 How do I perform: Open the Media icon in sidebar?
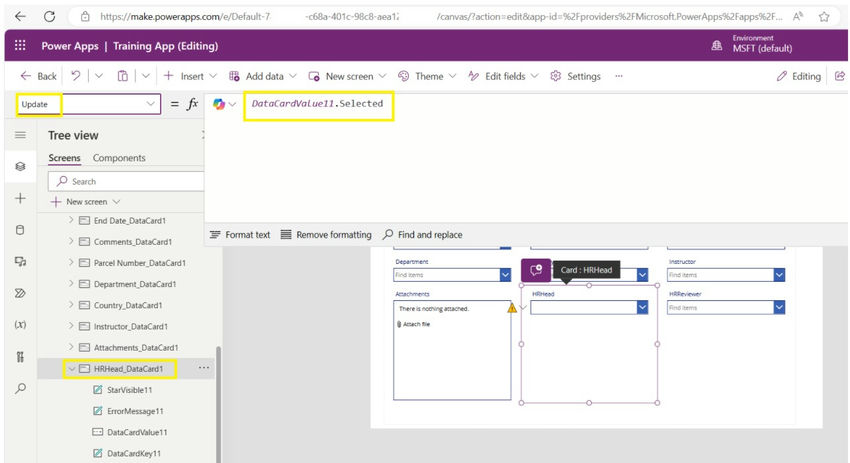20,262
